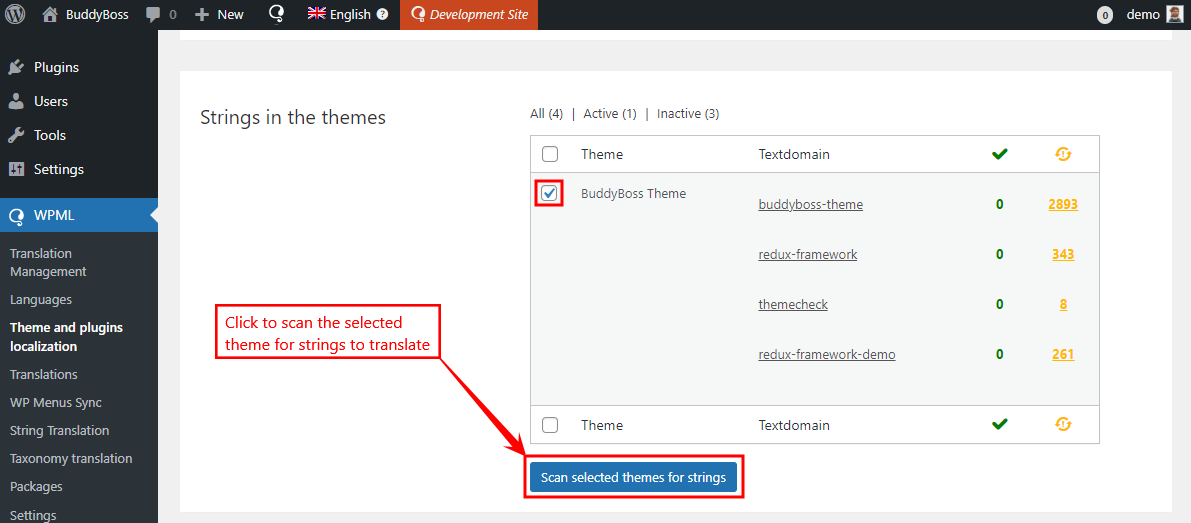The height and width of the screenshot is (523, 1191).
Task: Click the plus New content icon
Action: (x=202, y=14)
